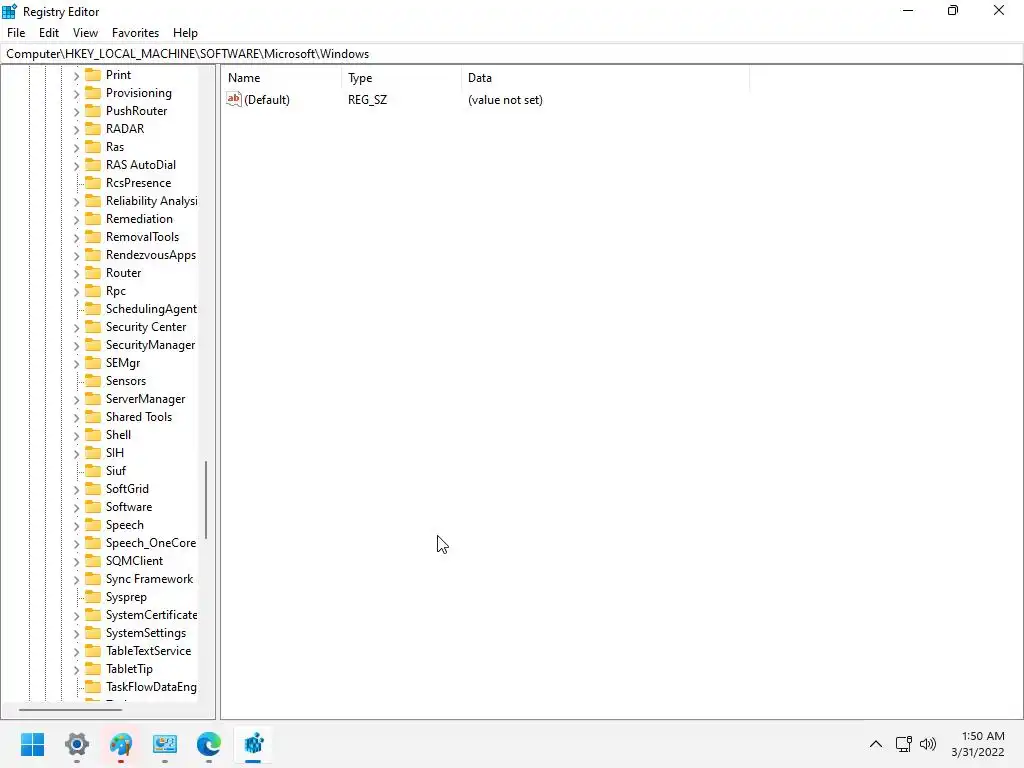The image size is (1024, 768).
Task: Click the Router folder icon
Action: (93, 273)
